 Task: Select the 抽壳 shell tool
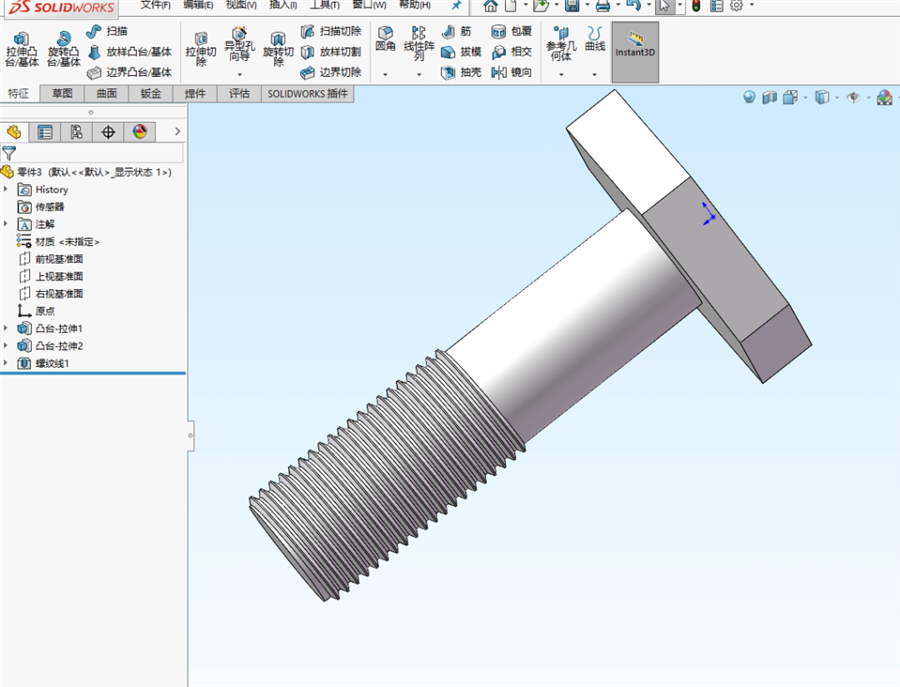(461, 72)
